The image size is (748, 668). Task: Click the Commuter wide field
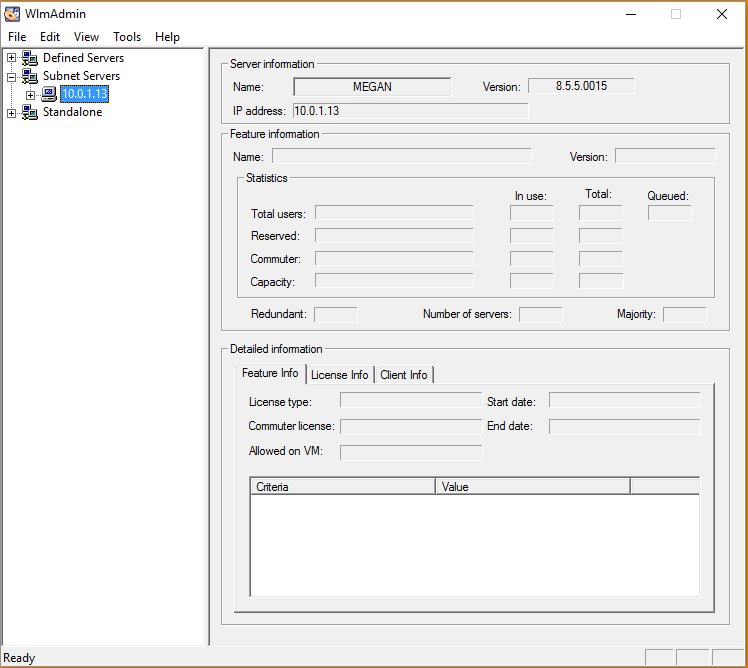[394, 259]
